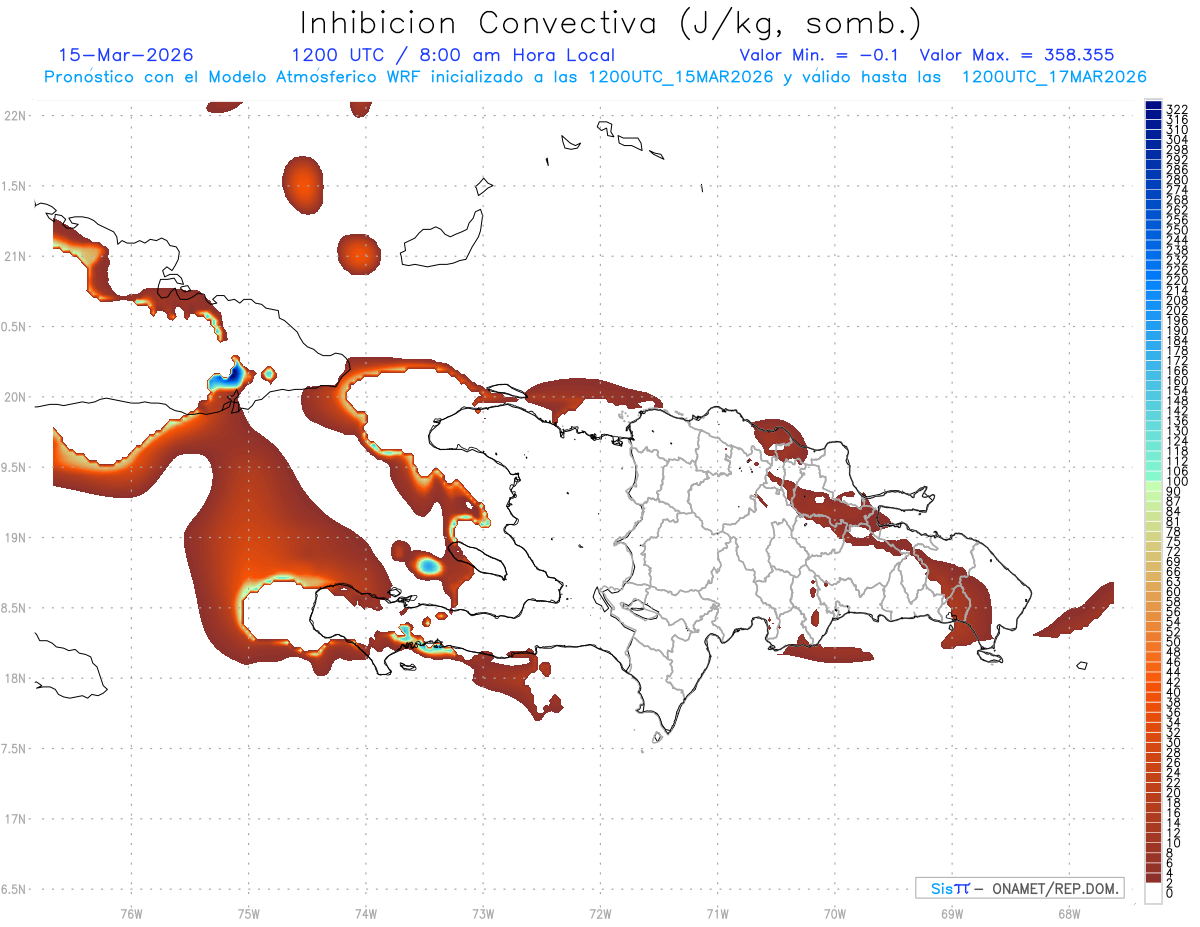Click the white "0" swatch on the color scale
Image resolution: width=1200 pixels, height=927 pixels.
(x=1153, y=894)
